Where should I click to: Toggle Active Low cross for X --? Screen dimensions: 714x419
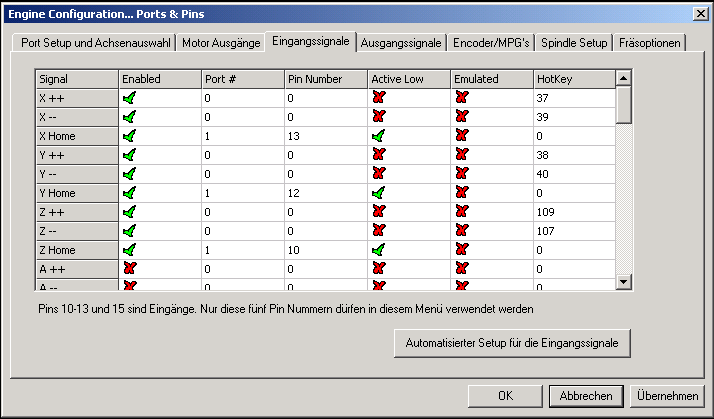pyautogui.click(x=379, y=116)
